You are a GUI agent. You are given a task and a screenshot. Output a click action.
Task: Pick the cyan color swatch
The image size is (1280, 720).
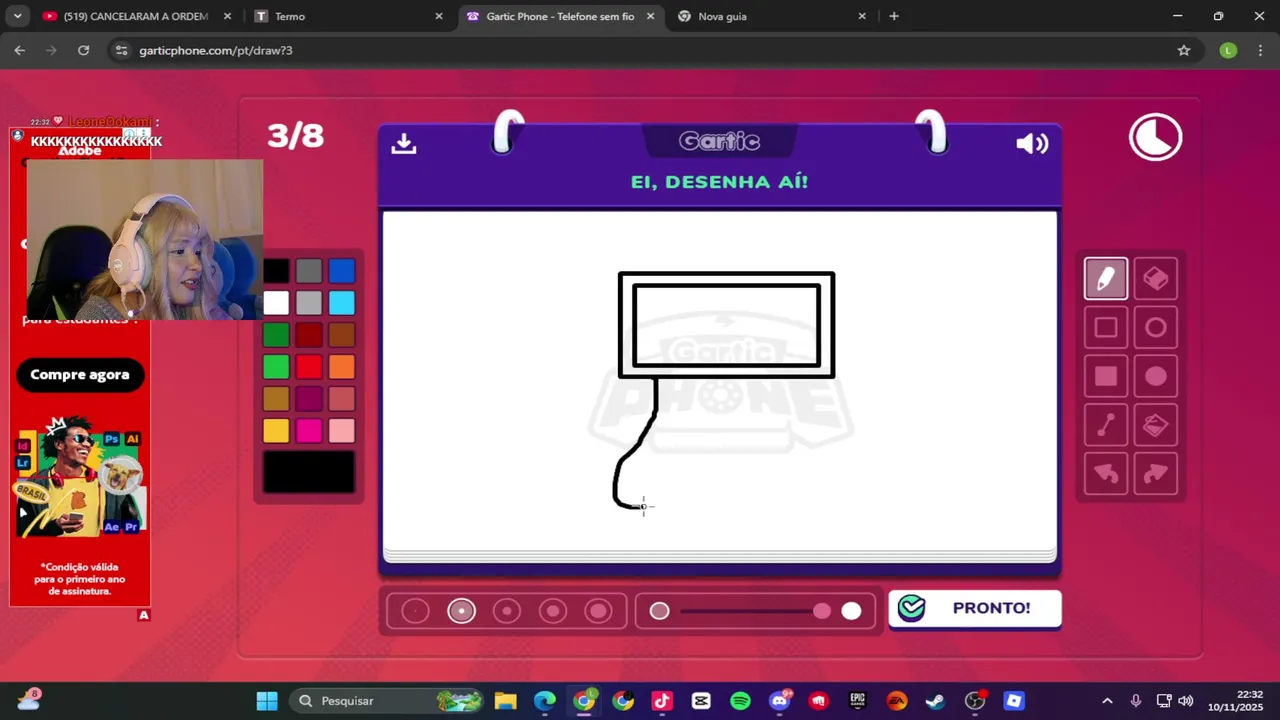pyautogui.click(x=342, y=303)
